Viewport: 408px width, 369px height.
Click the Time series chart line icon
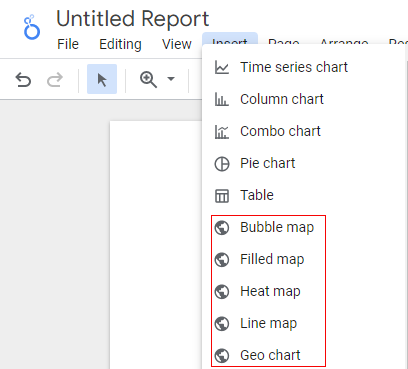222,67
